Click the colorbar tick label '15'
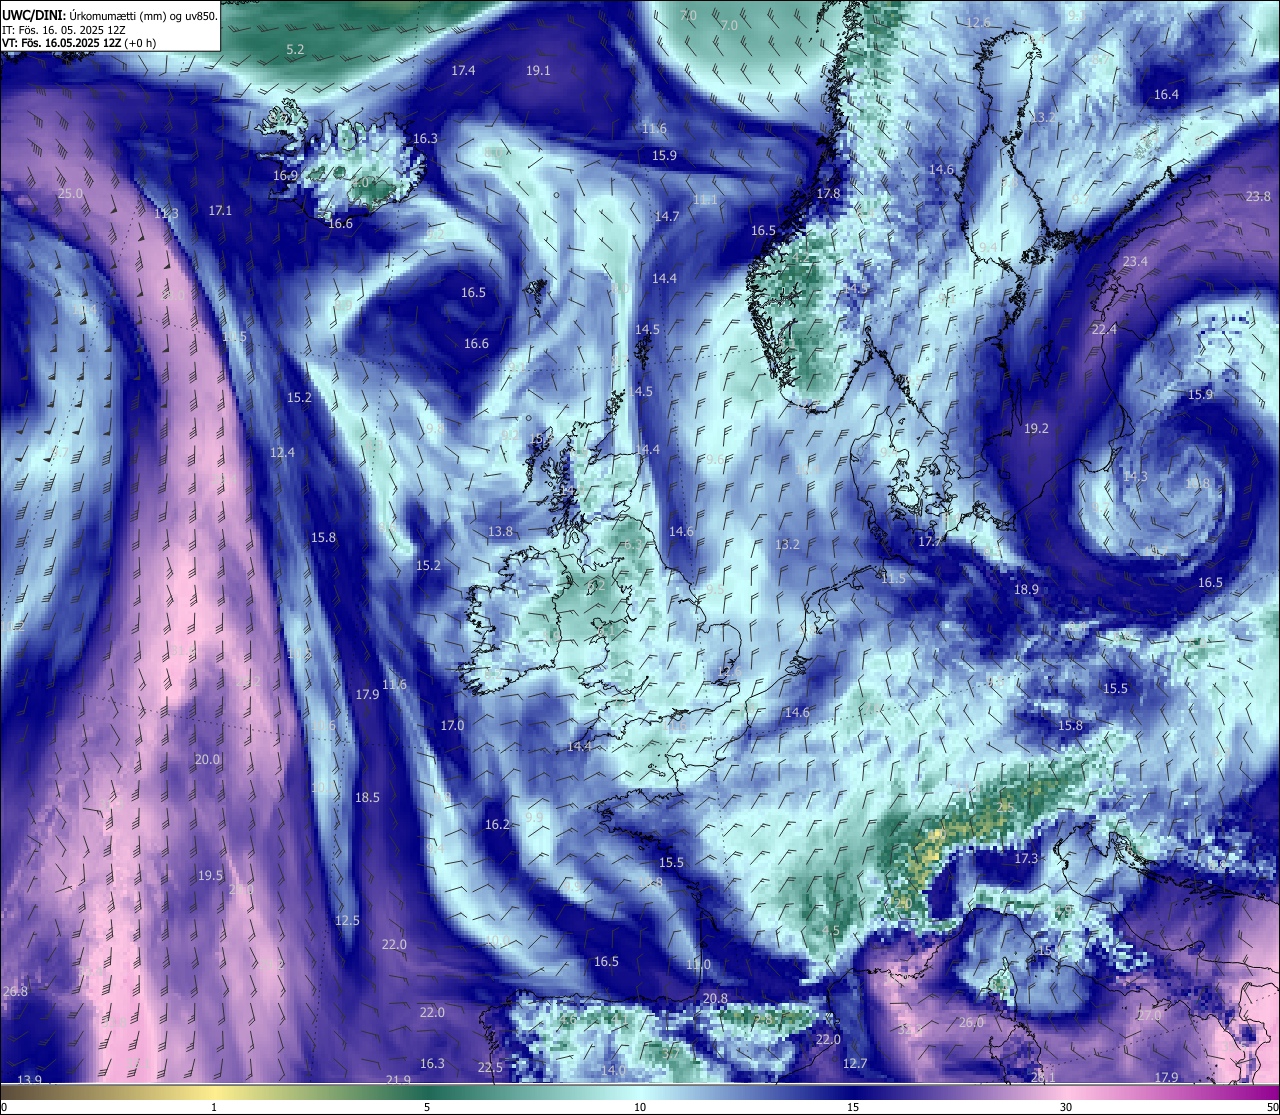1280x1115 pixels. coord(853,1107)
